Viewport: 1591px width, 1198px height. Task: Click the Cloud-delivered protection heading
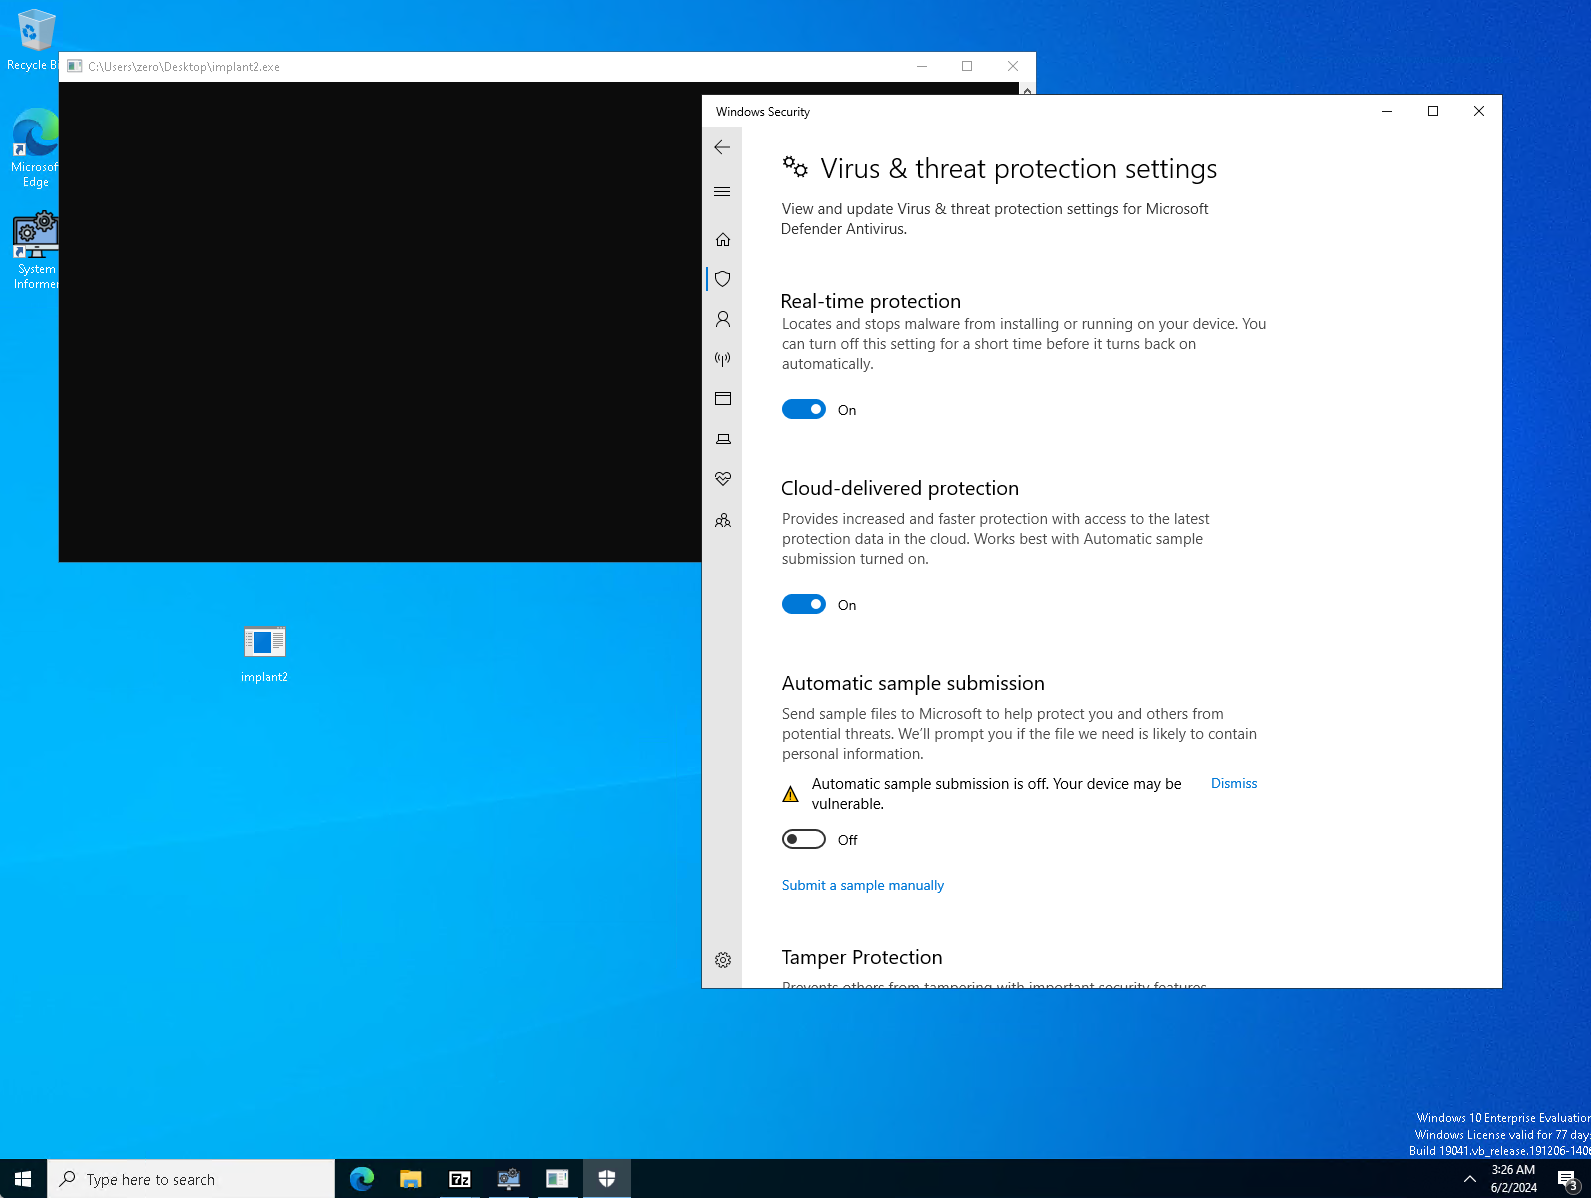(x=900, y=488)
